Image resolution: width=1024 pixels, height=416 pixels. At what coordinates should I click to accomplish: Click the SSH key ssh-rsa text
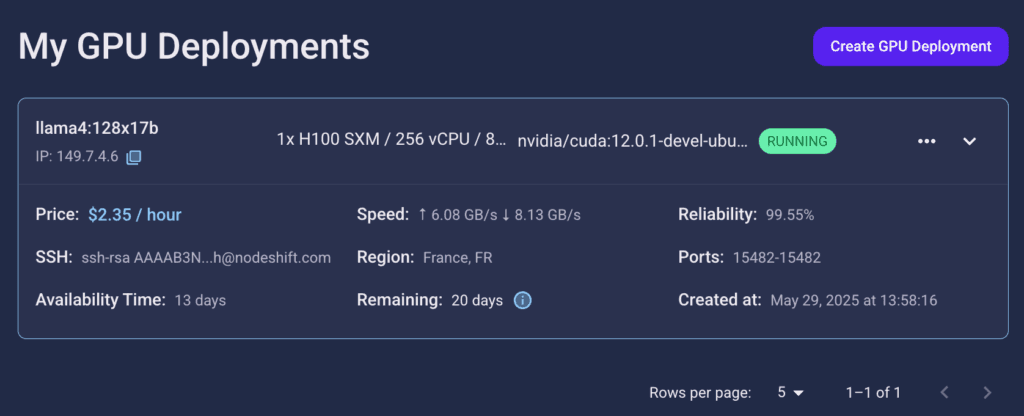[206, 257]
